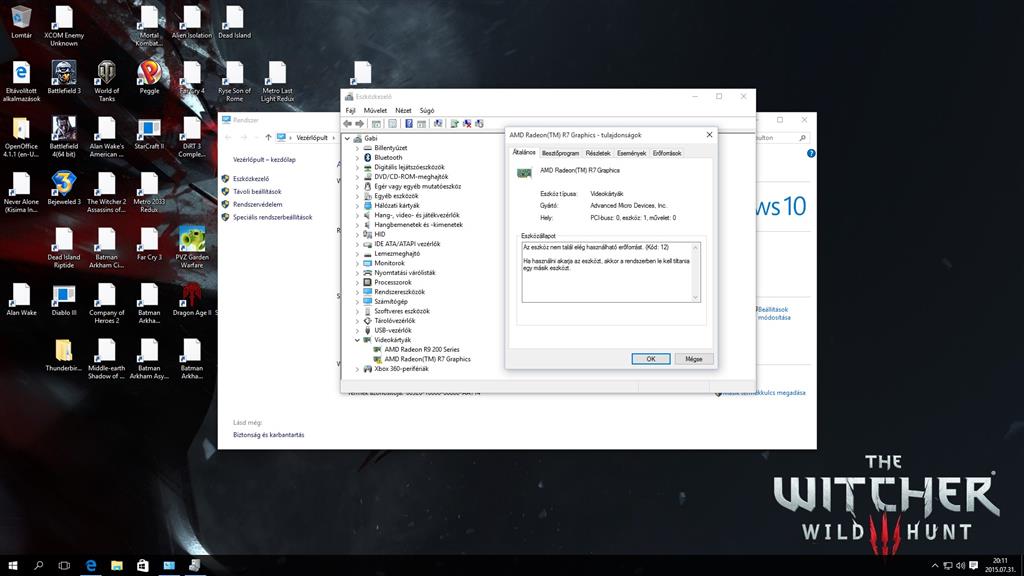Screen dimensions: 1024x576
Task: Open the Fájl menu
Action: point(351,110)
